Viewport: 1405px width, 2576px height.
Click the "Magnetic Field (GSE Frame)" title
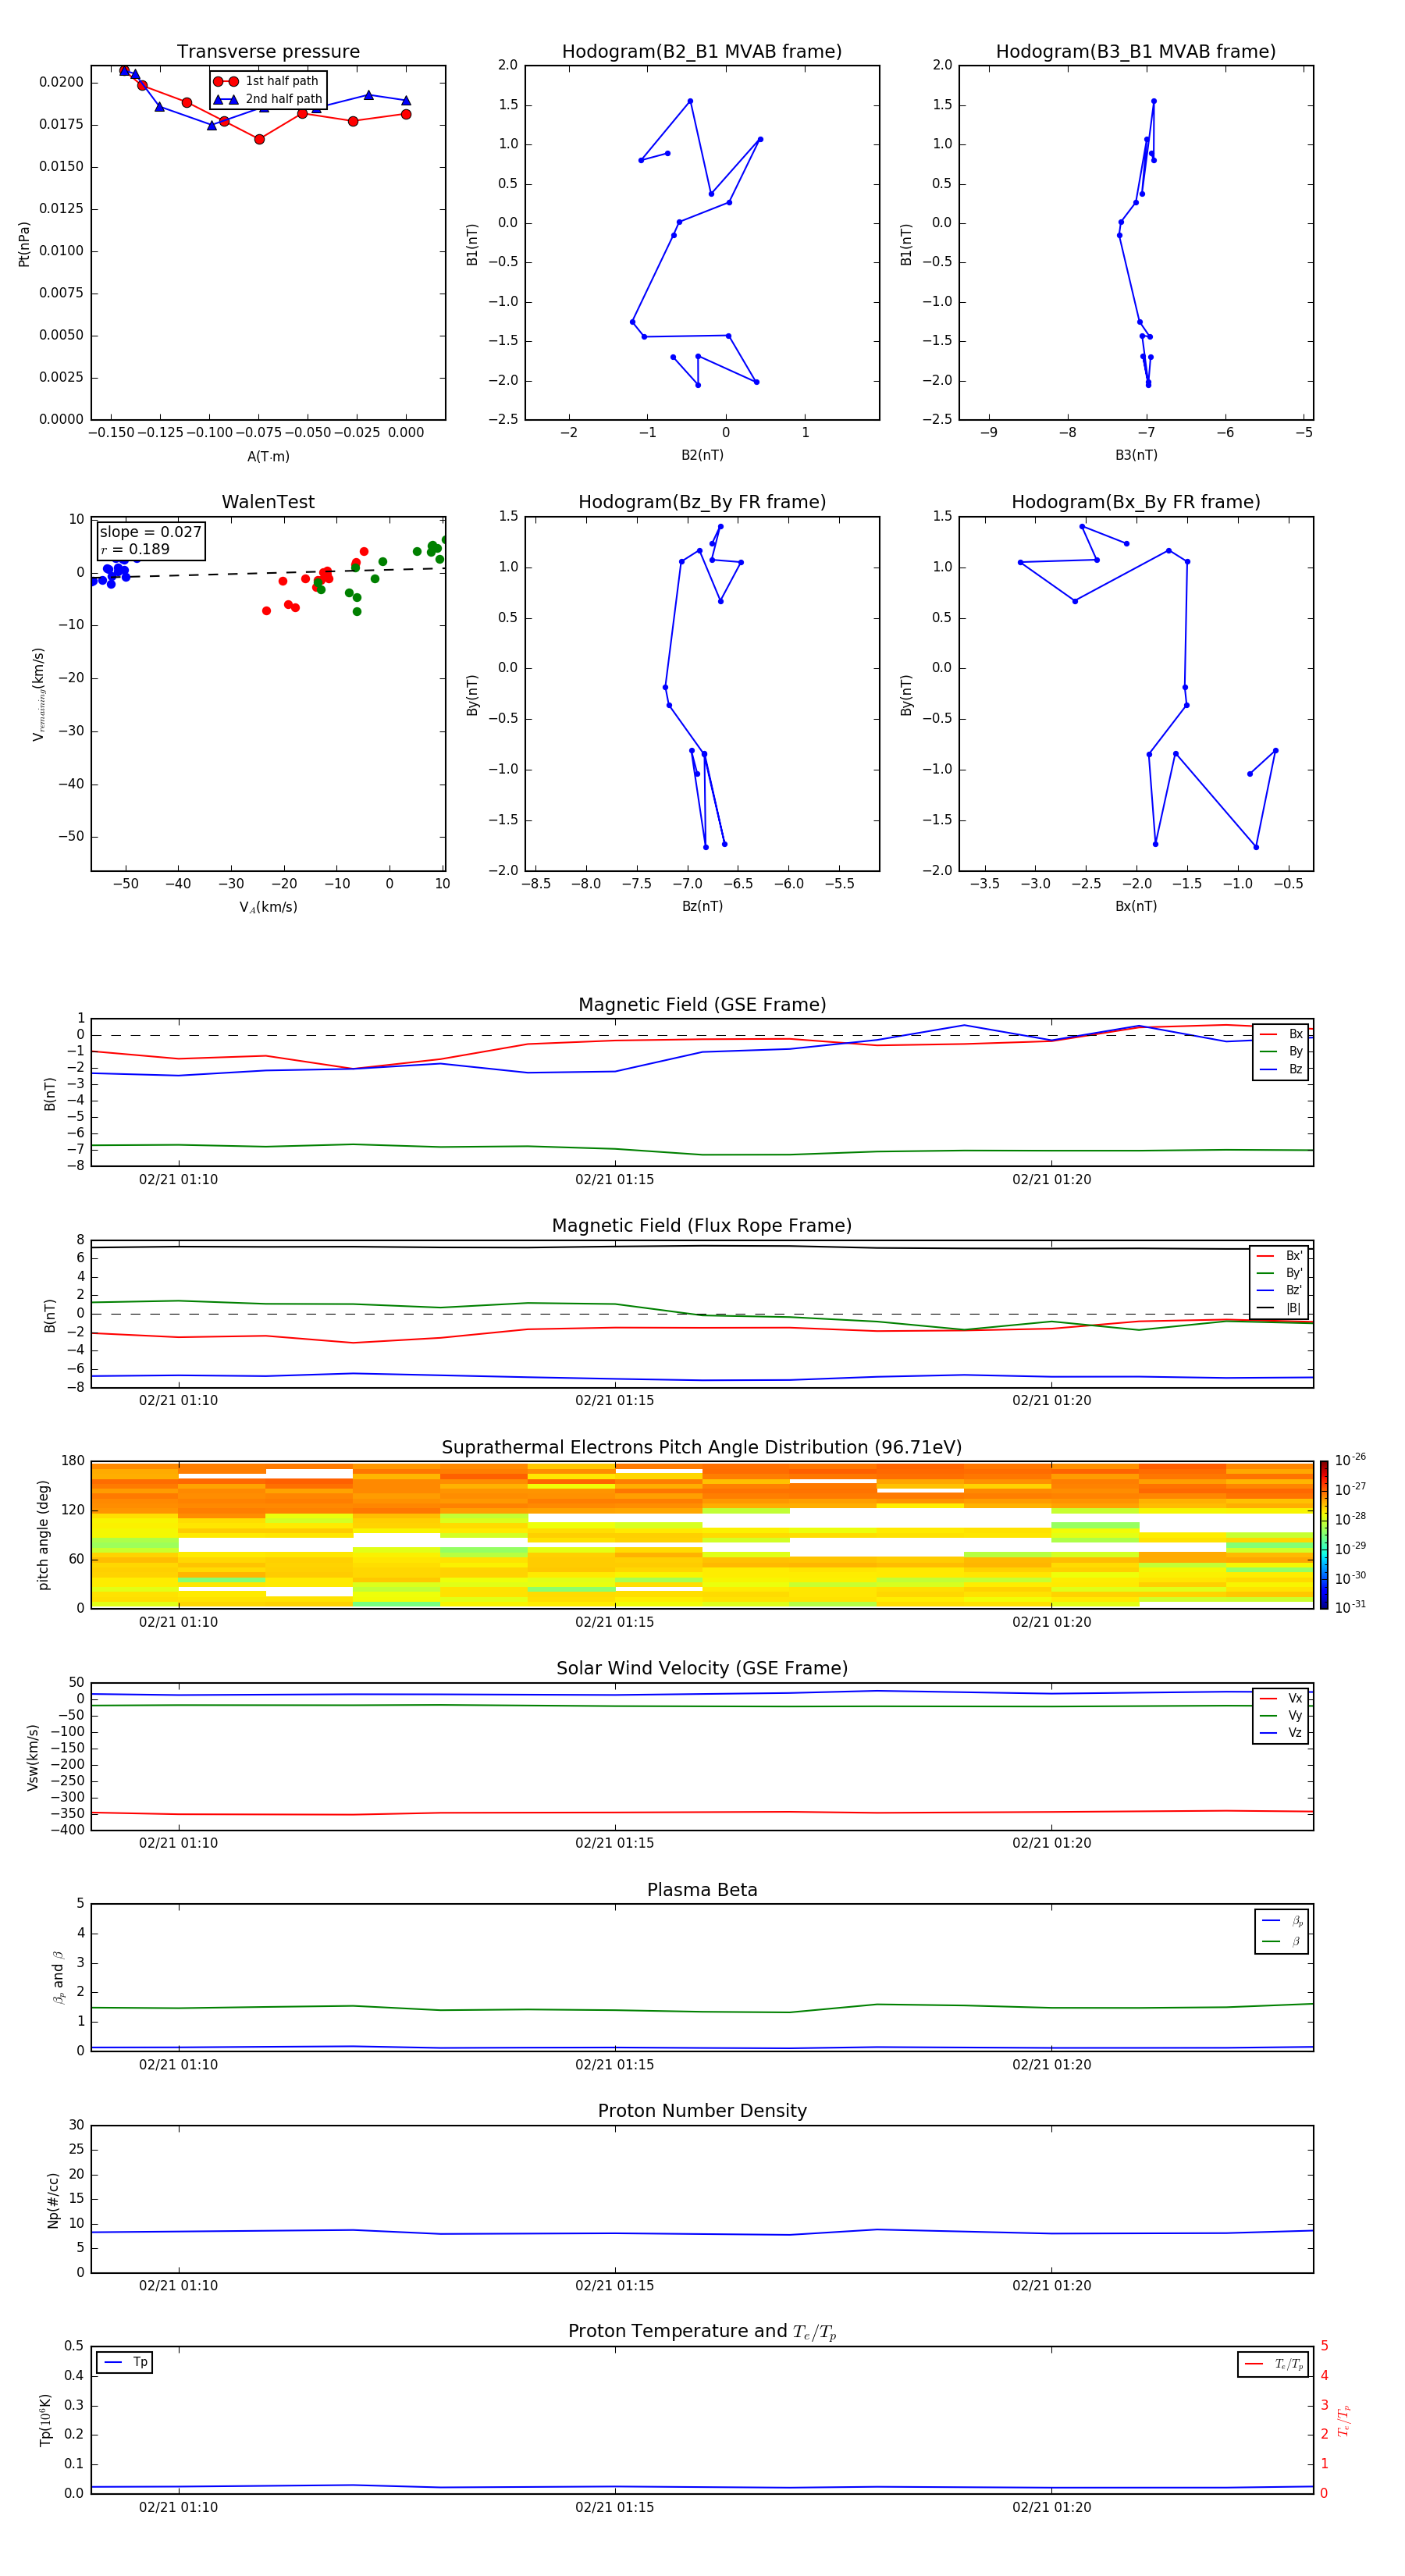coord(702,1005)
